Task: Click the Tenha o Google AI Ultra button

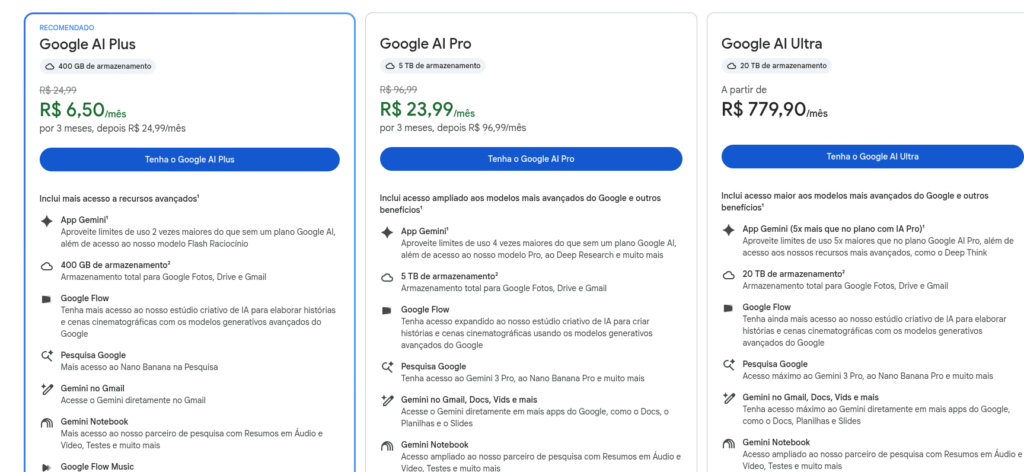Action: (x=872, y=157)
